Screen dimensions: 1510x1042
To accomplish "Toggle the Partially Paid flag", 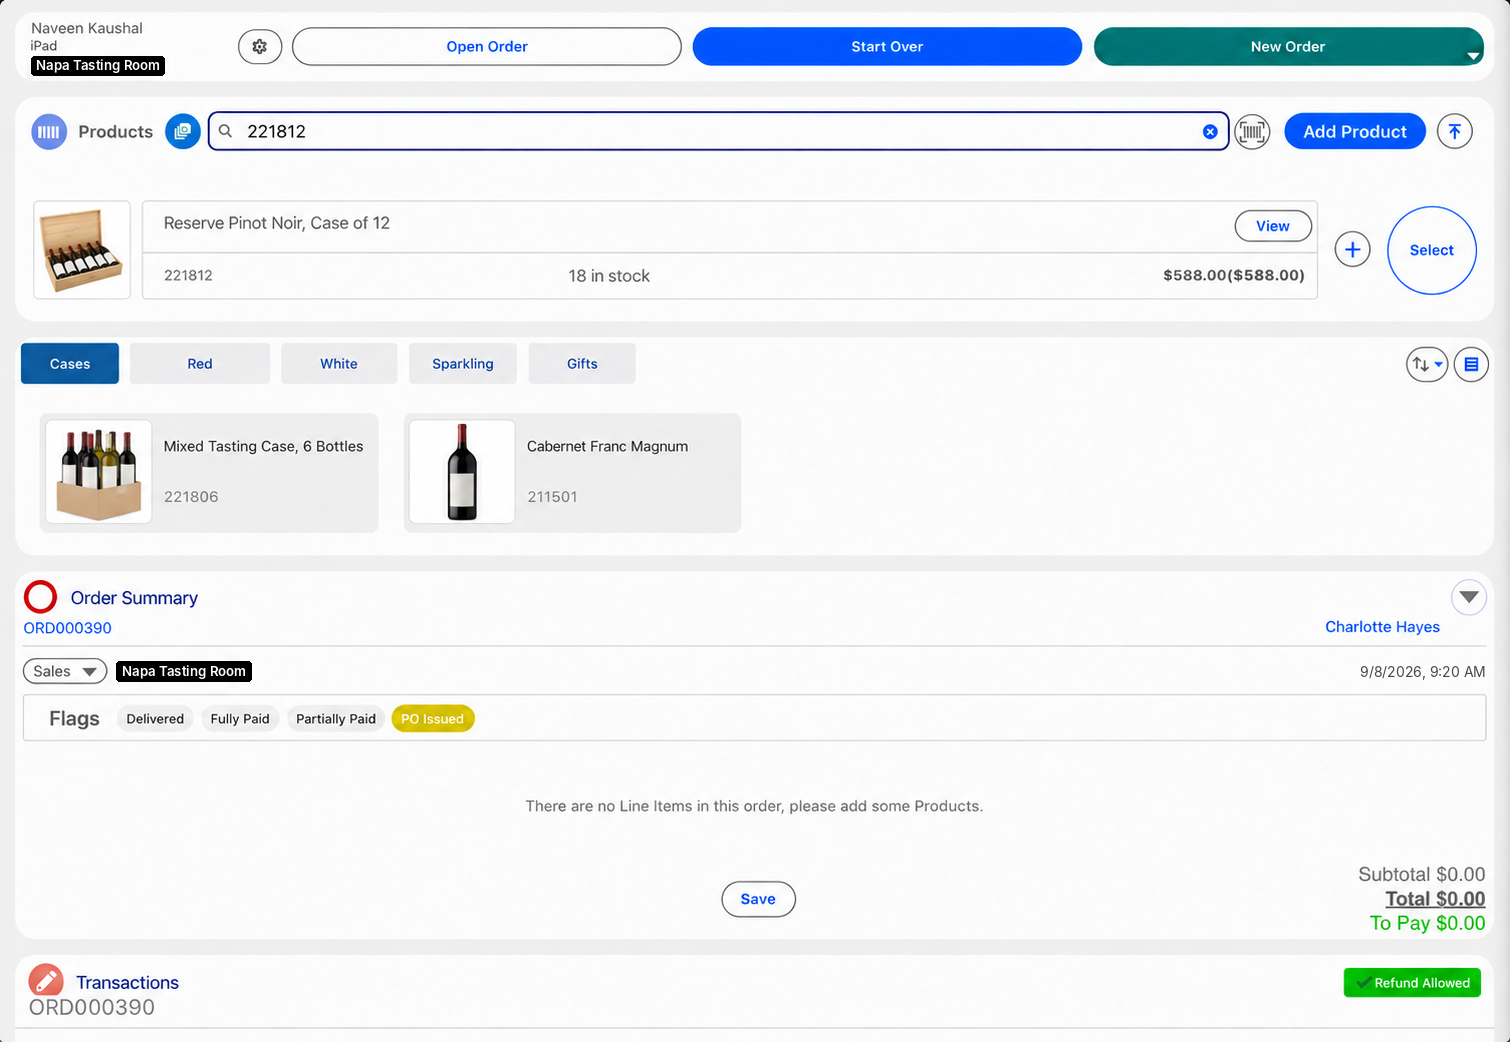I will click(x=336, y=719).
